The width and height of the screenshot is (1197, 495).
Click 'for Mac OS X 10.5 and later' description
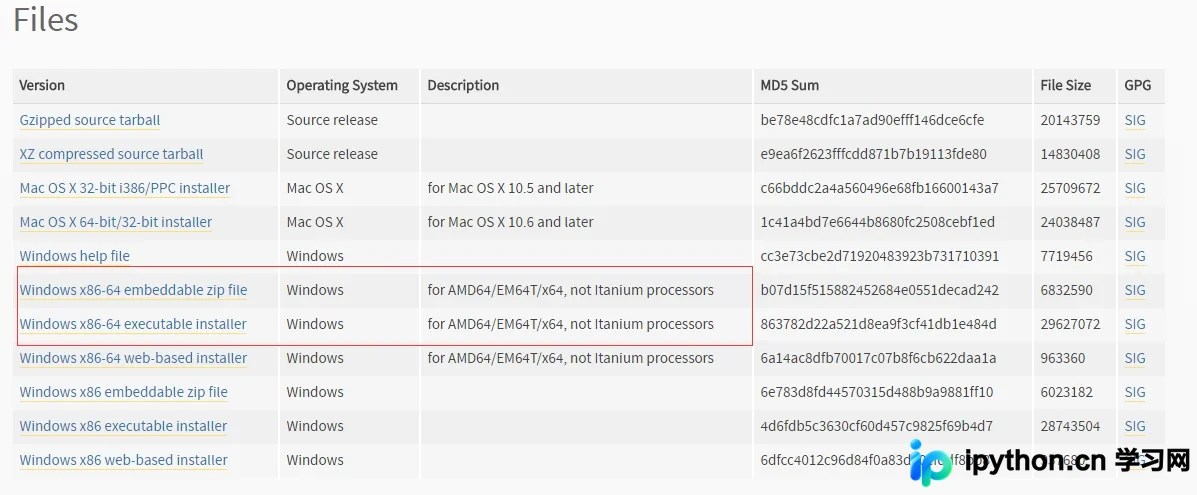pos(510,188)
